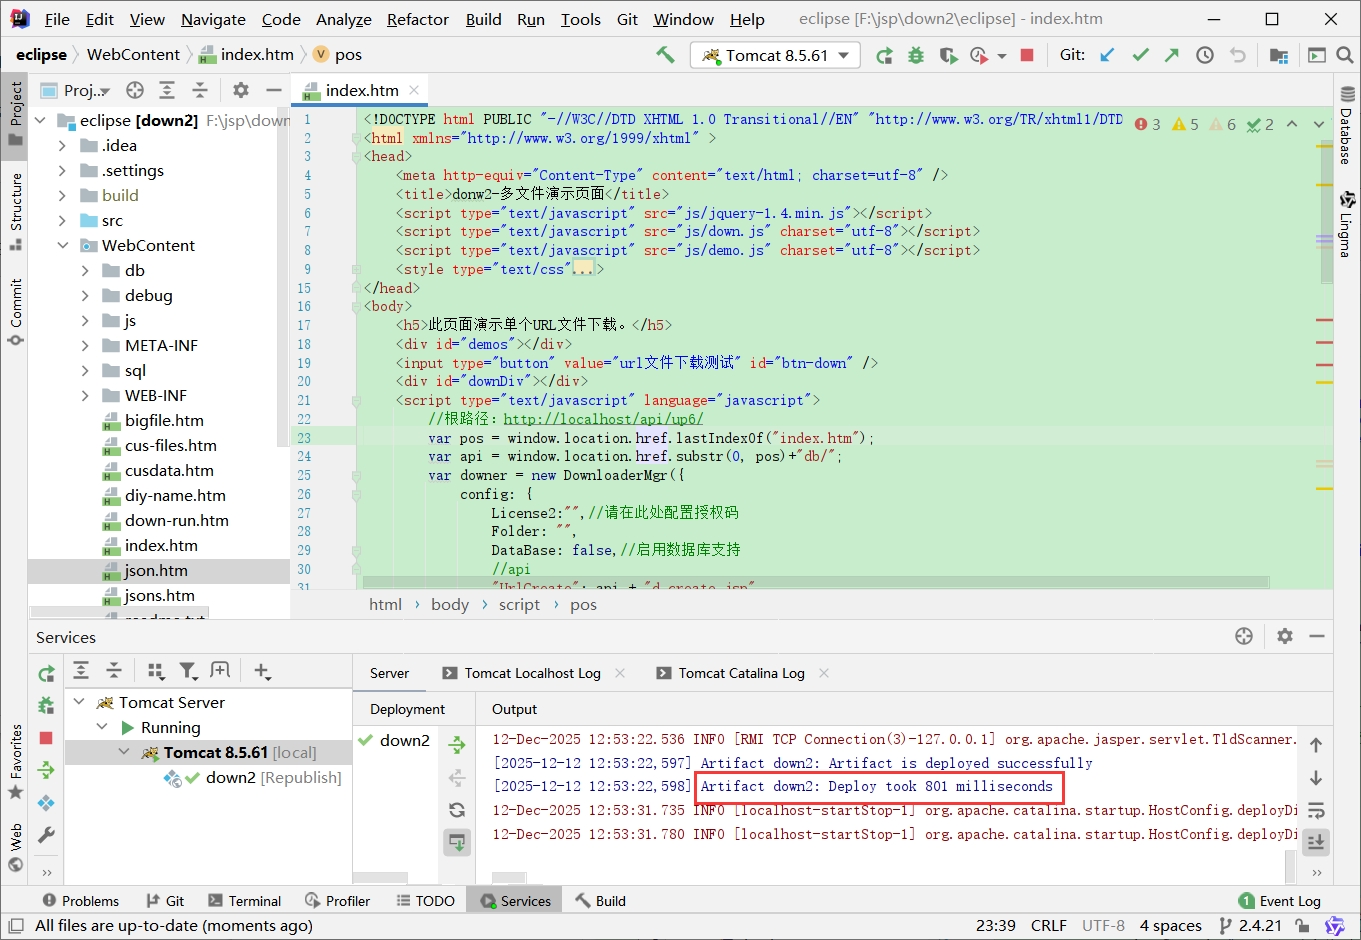
Task: Switch to the Tomcat Catalina Log tab
Action: 741,673
